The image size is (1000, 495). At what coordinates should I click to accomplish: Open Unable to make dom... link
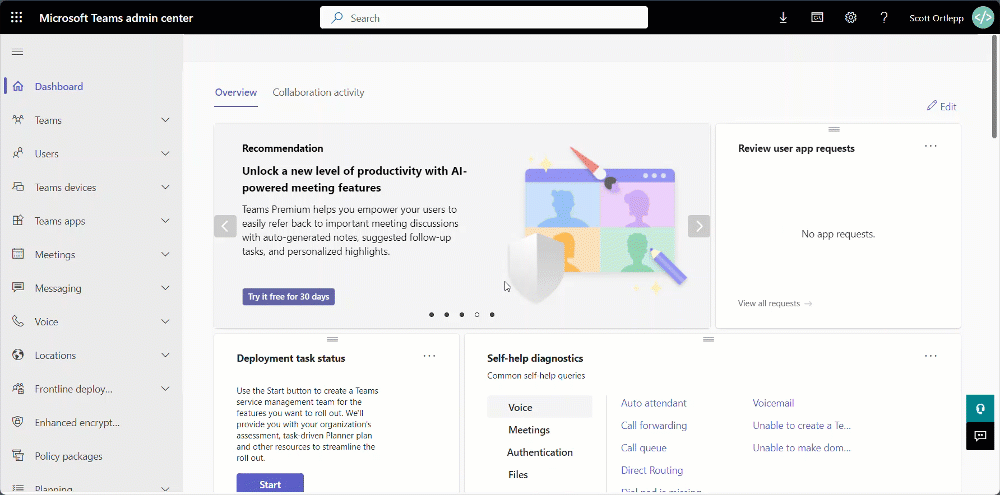[x=802, y=448]
